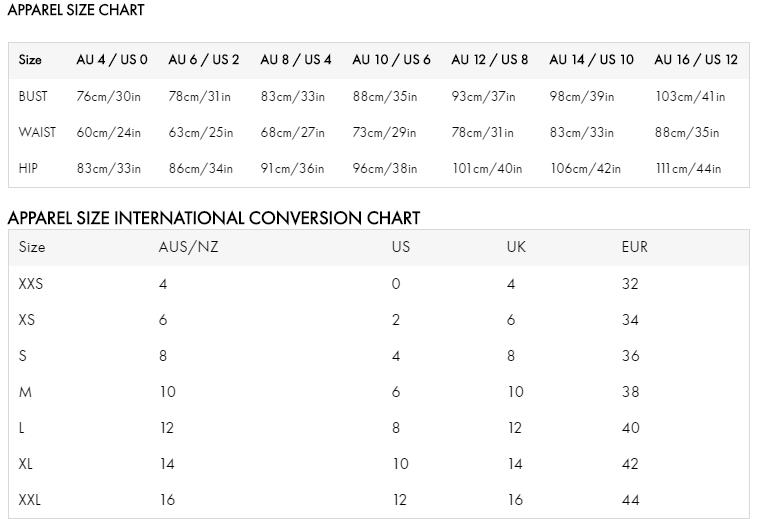The height and width of the screenshot is (519, 760).
Task: Select the AU 16 / US 12 column header
Action: (x=696, y=60)
